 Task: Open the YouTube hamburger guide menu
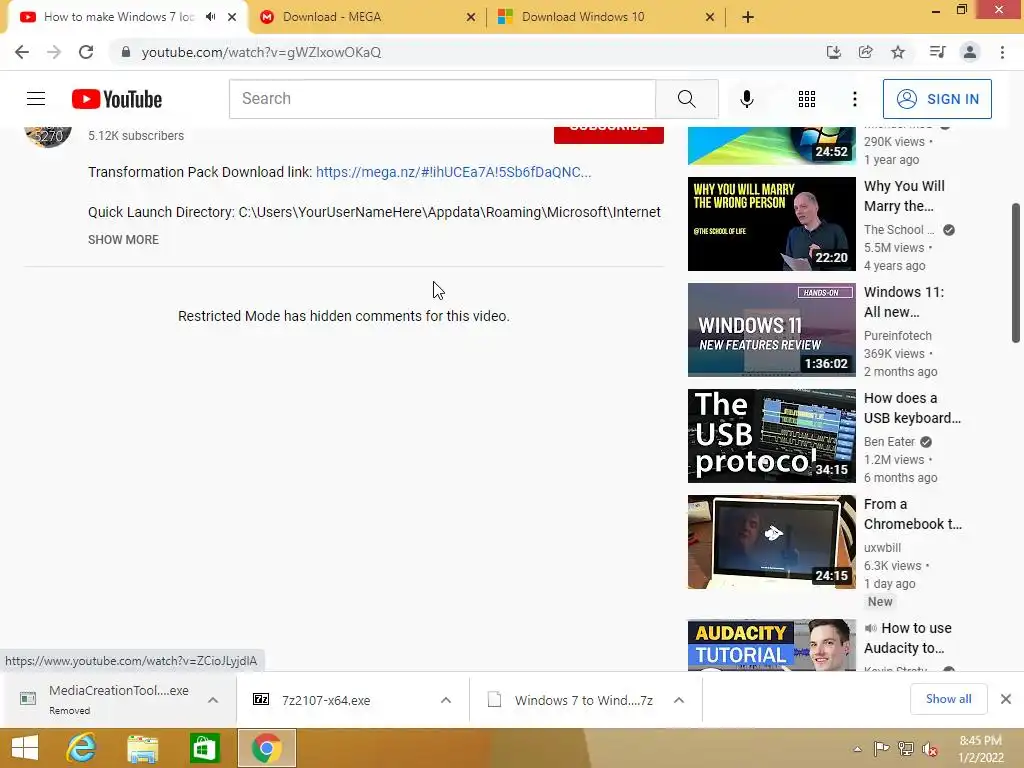click(x=36, y=99)
